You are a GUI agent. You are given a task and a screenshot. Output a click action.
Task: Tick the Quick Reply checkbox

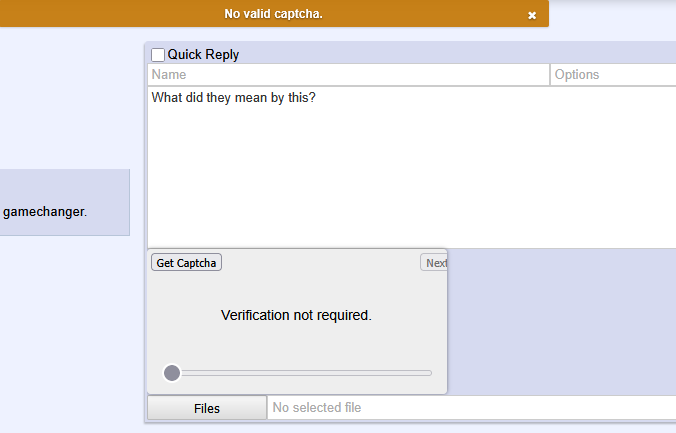158,55
